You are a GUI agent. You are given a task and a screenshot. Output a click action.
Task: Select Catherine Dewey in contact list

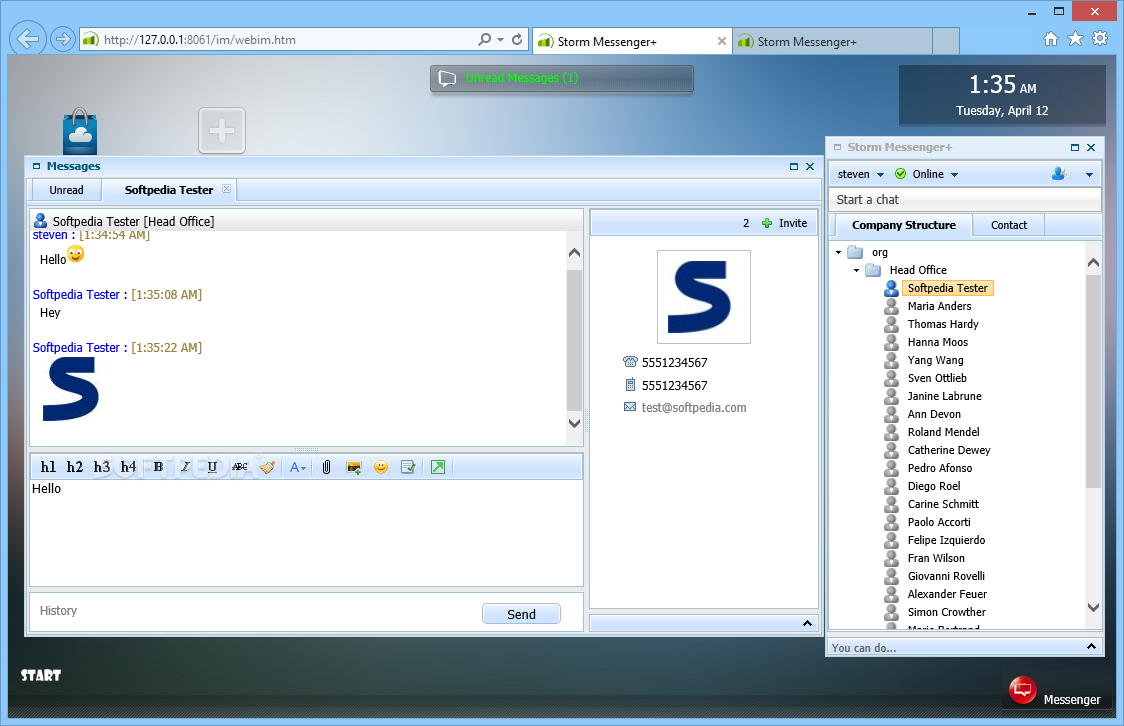[x=948, y=450]
